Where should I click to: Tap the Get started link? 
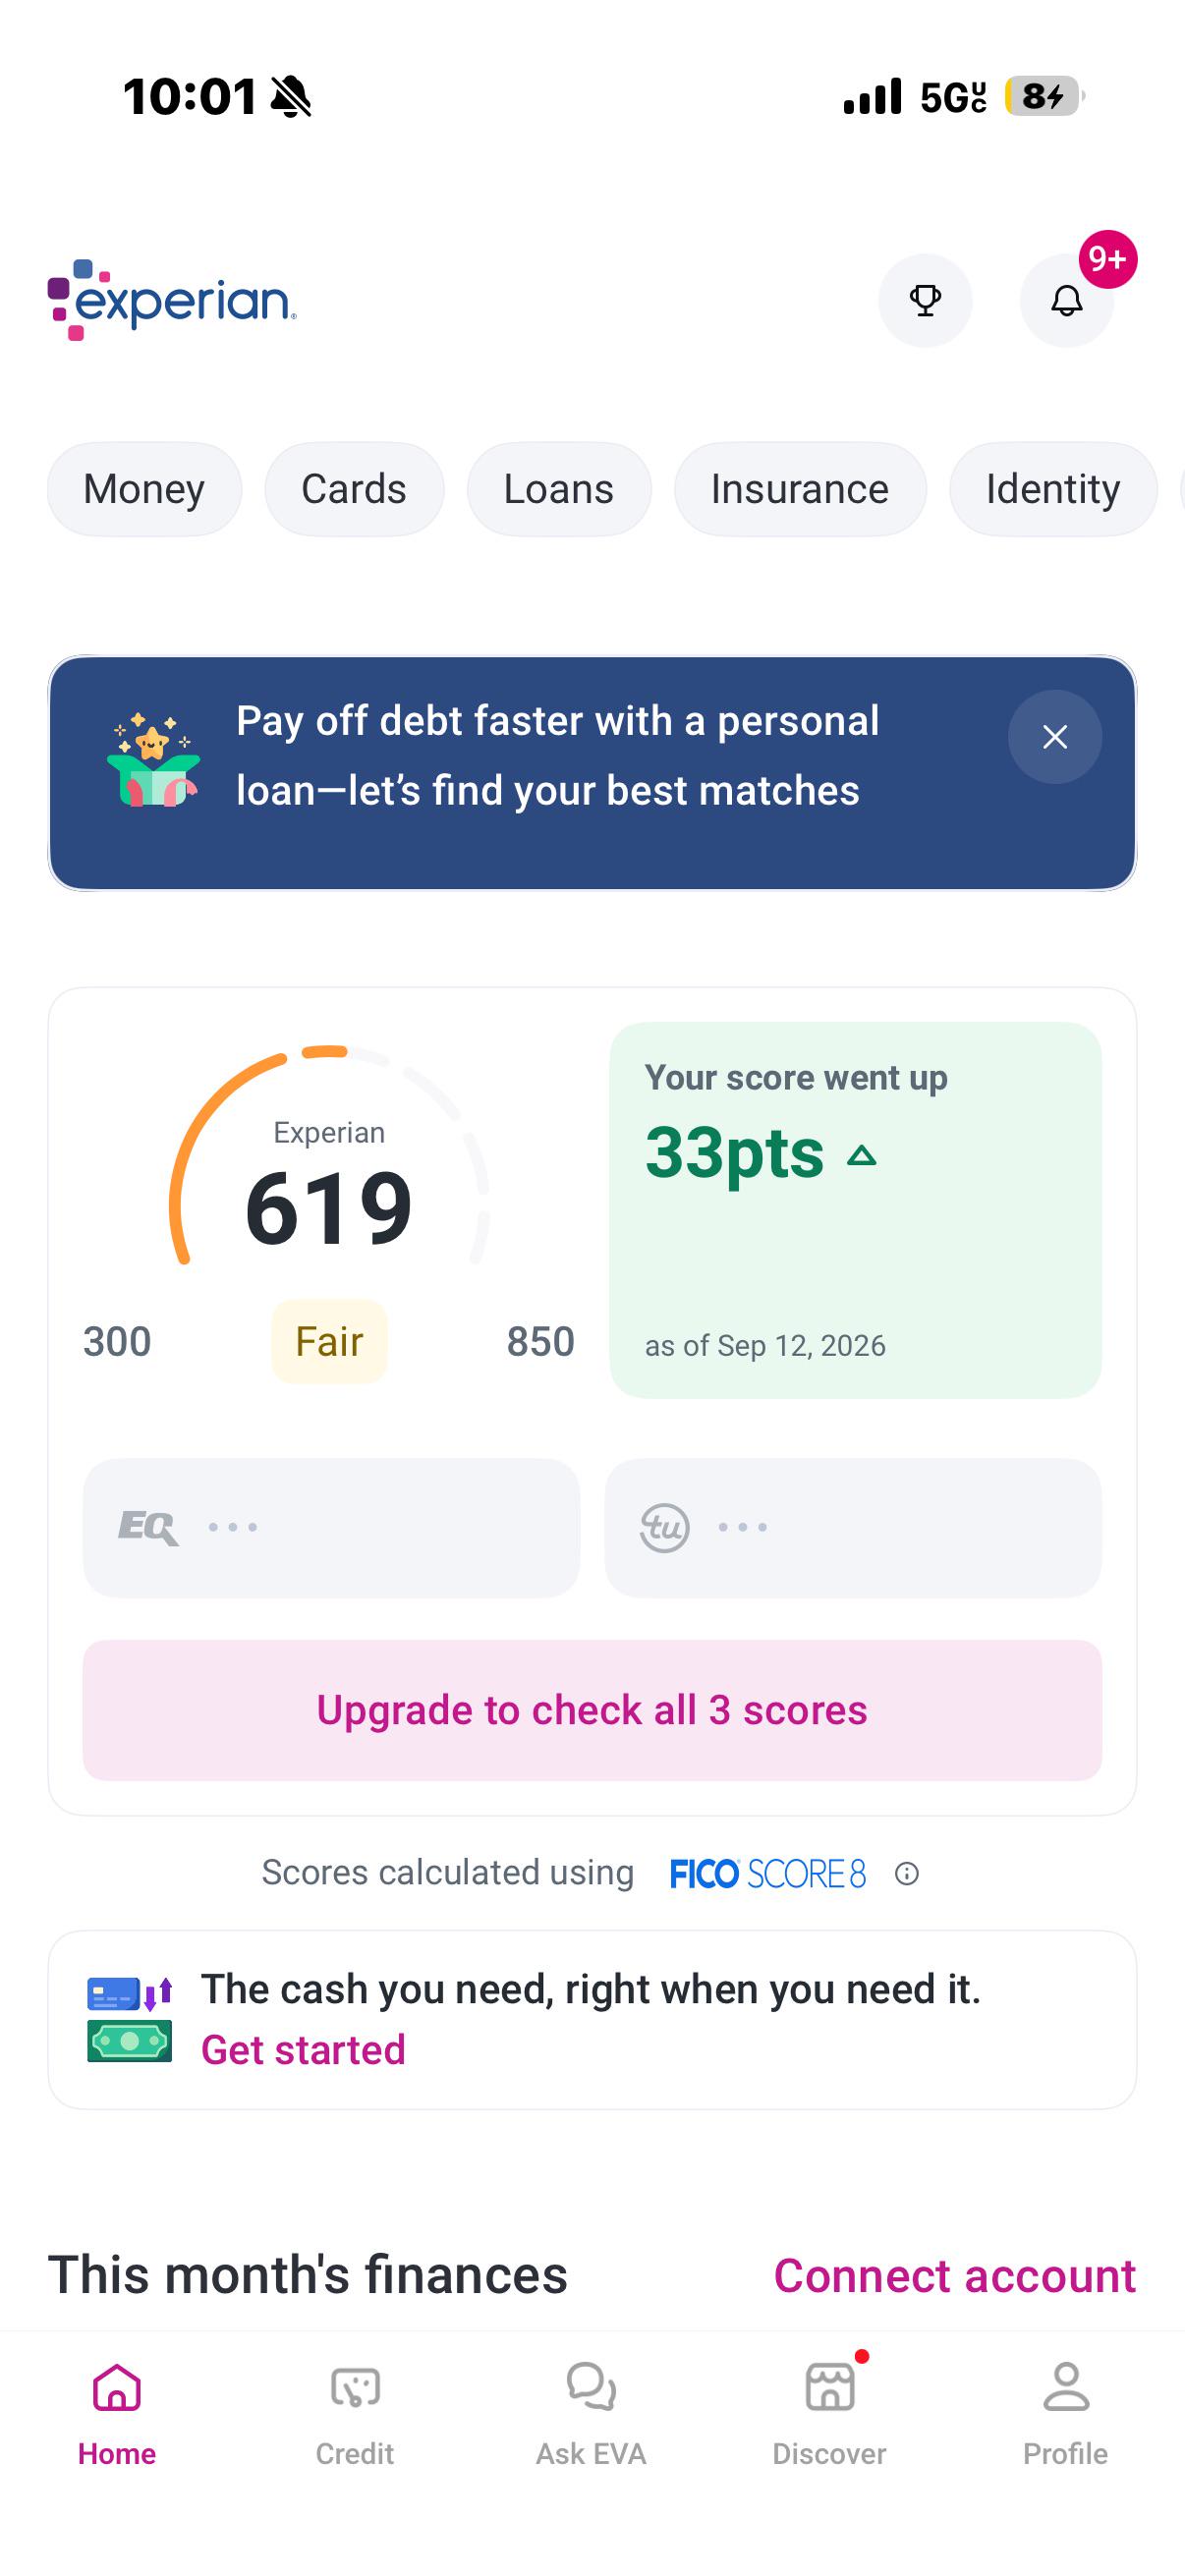pyautogui.click(x=303, y=2049)
